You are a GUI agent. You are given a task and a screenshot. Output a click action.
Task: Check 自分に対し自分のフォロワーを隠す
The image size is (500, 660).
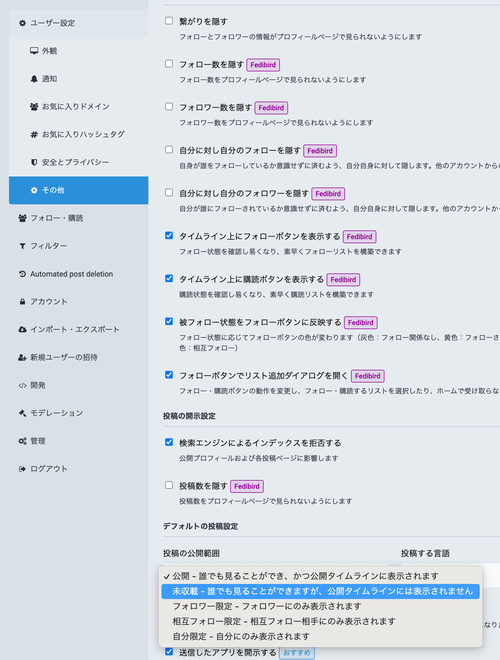(169, 192)
